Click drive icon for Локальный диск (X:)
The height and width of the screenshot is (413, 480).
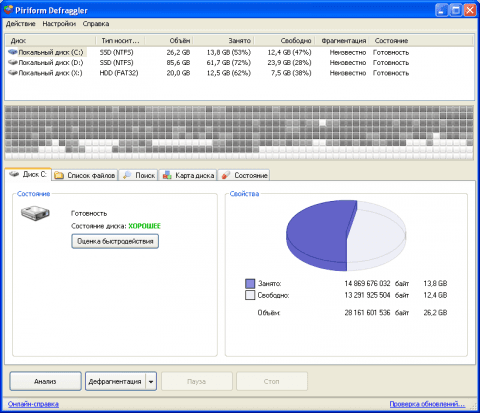(13, 73)
